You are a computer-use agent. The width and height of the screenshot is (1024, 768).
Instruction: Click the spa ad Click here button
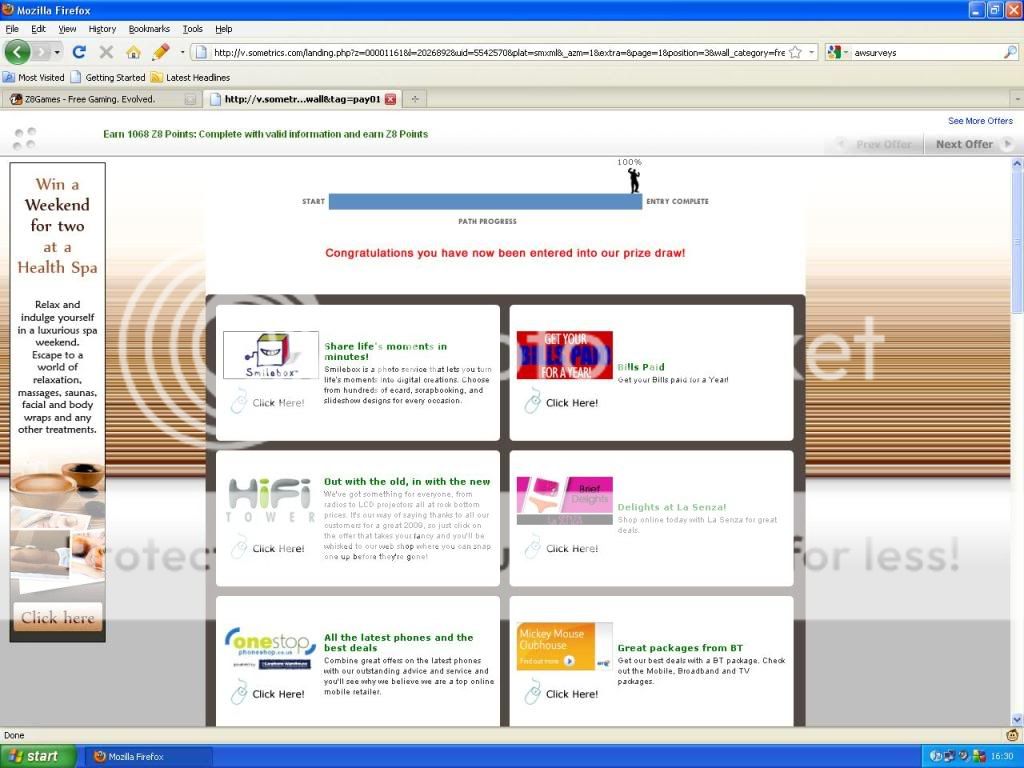point(58,617)
